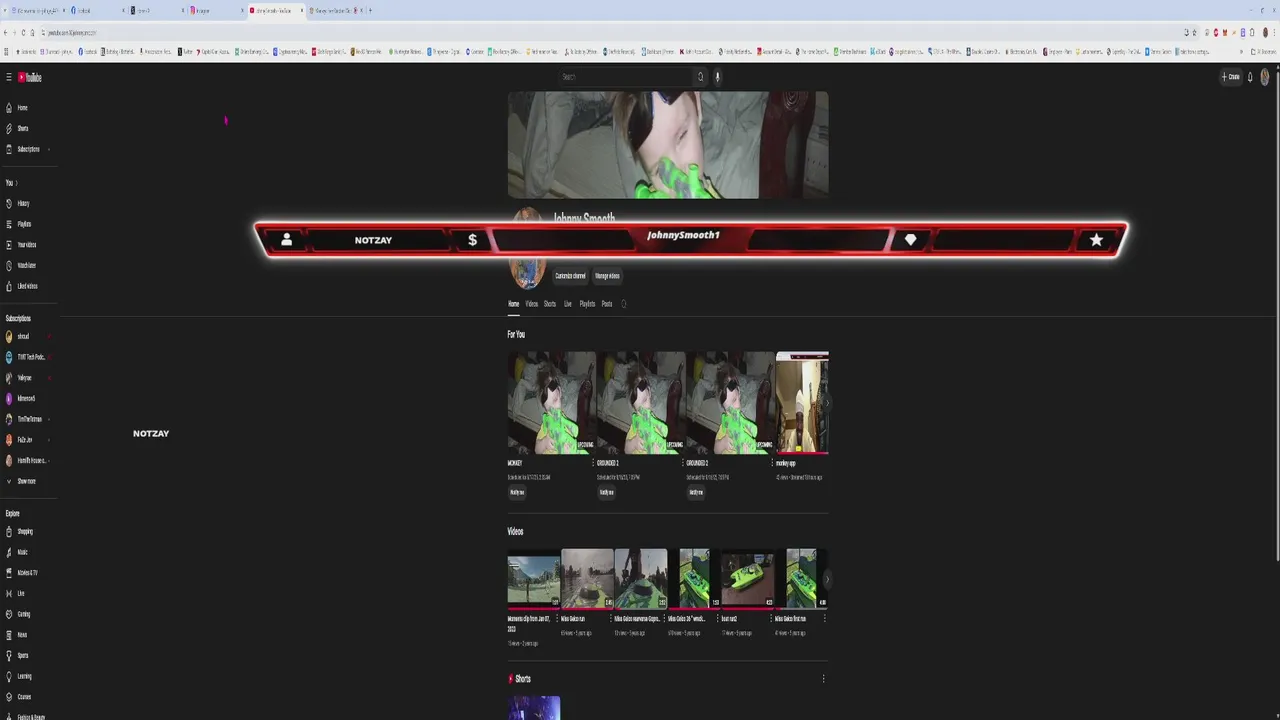
Task: Open the Subscriptions section heading
Action: click(18, 319)
